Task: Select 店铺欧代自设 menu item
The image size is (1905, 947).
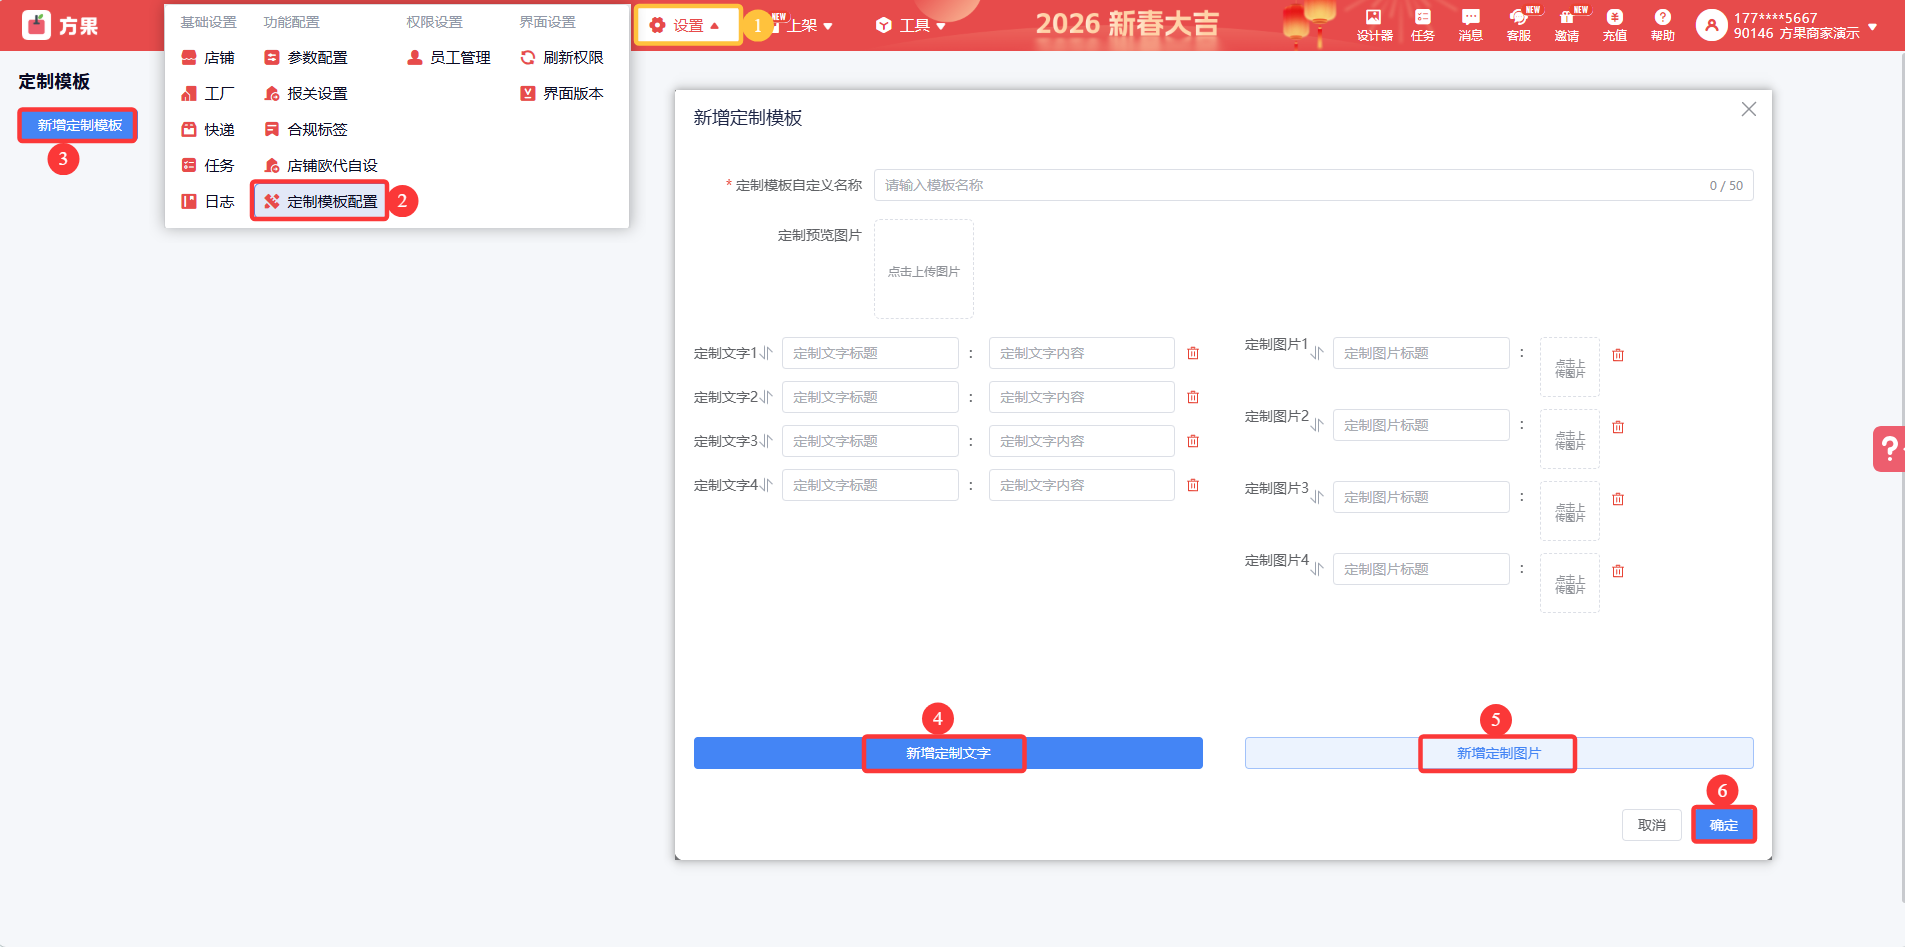Action: [x=321, y=166]
